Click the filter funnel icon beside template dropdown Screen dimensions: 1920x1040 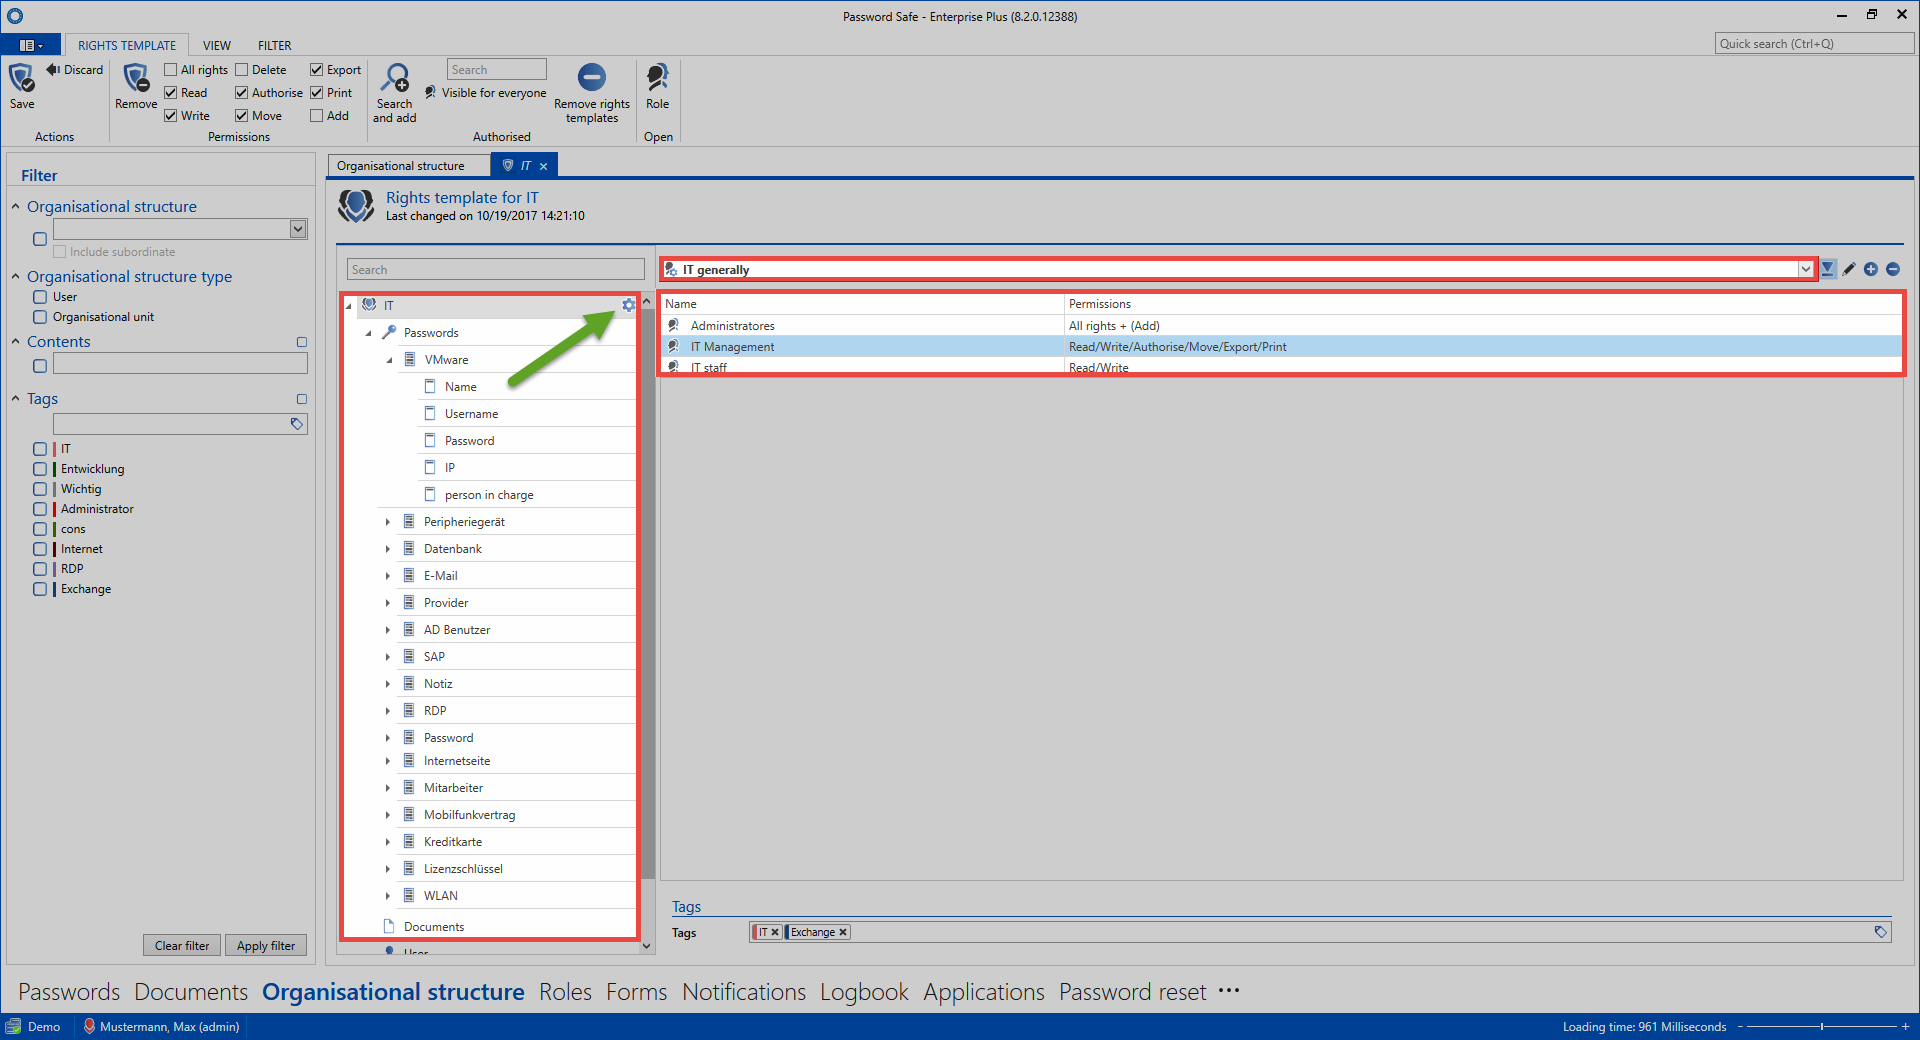pos(1828,269)
